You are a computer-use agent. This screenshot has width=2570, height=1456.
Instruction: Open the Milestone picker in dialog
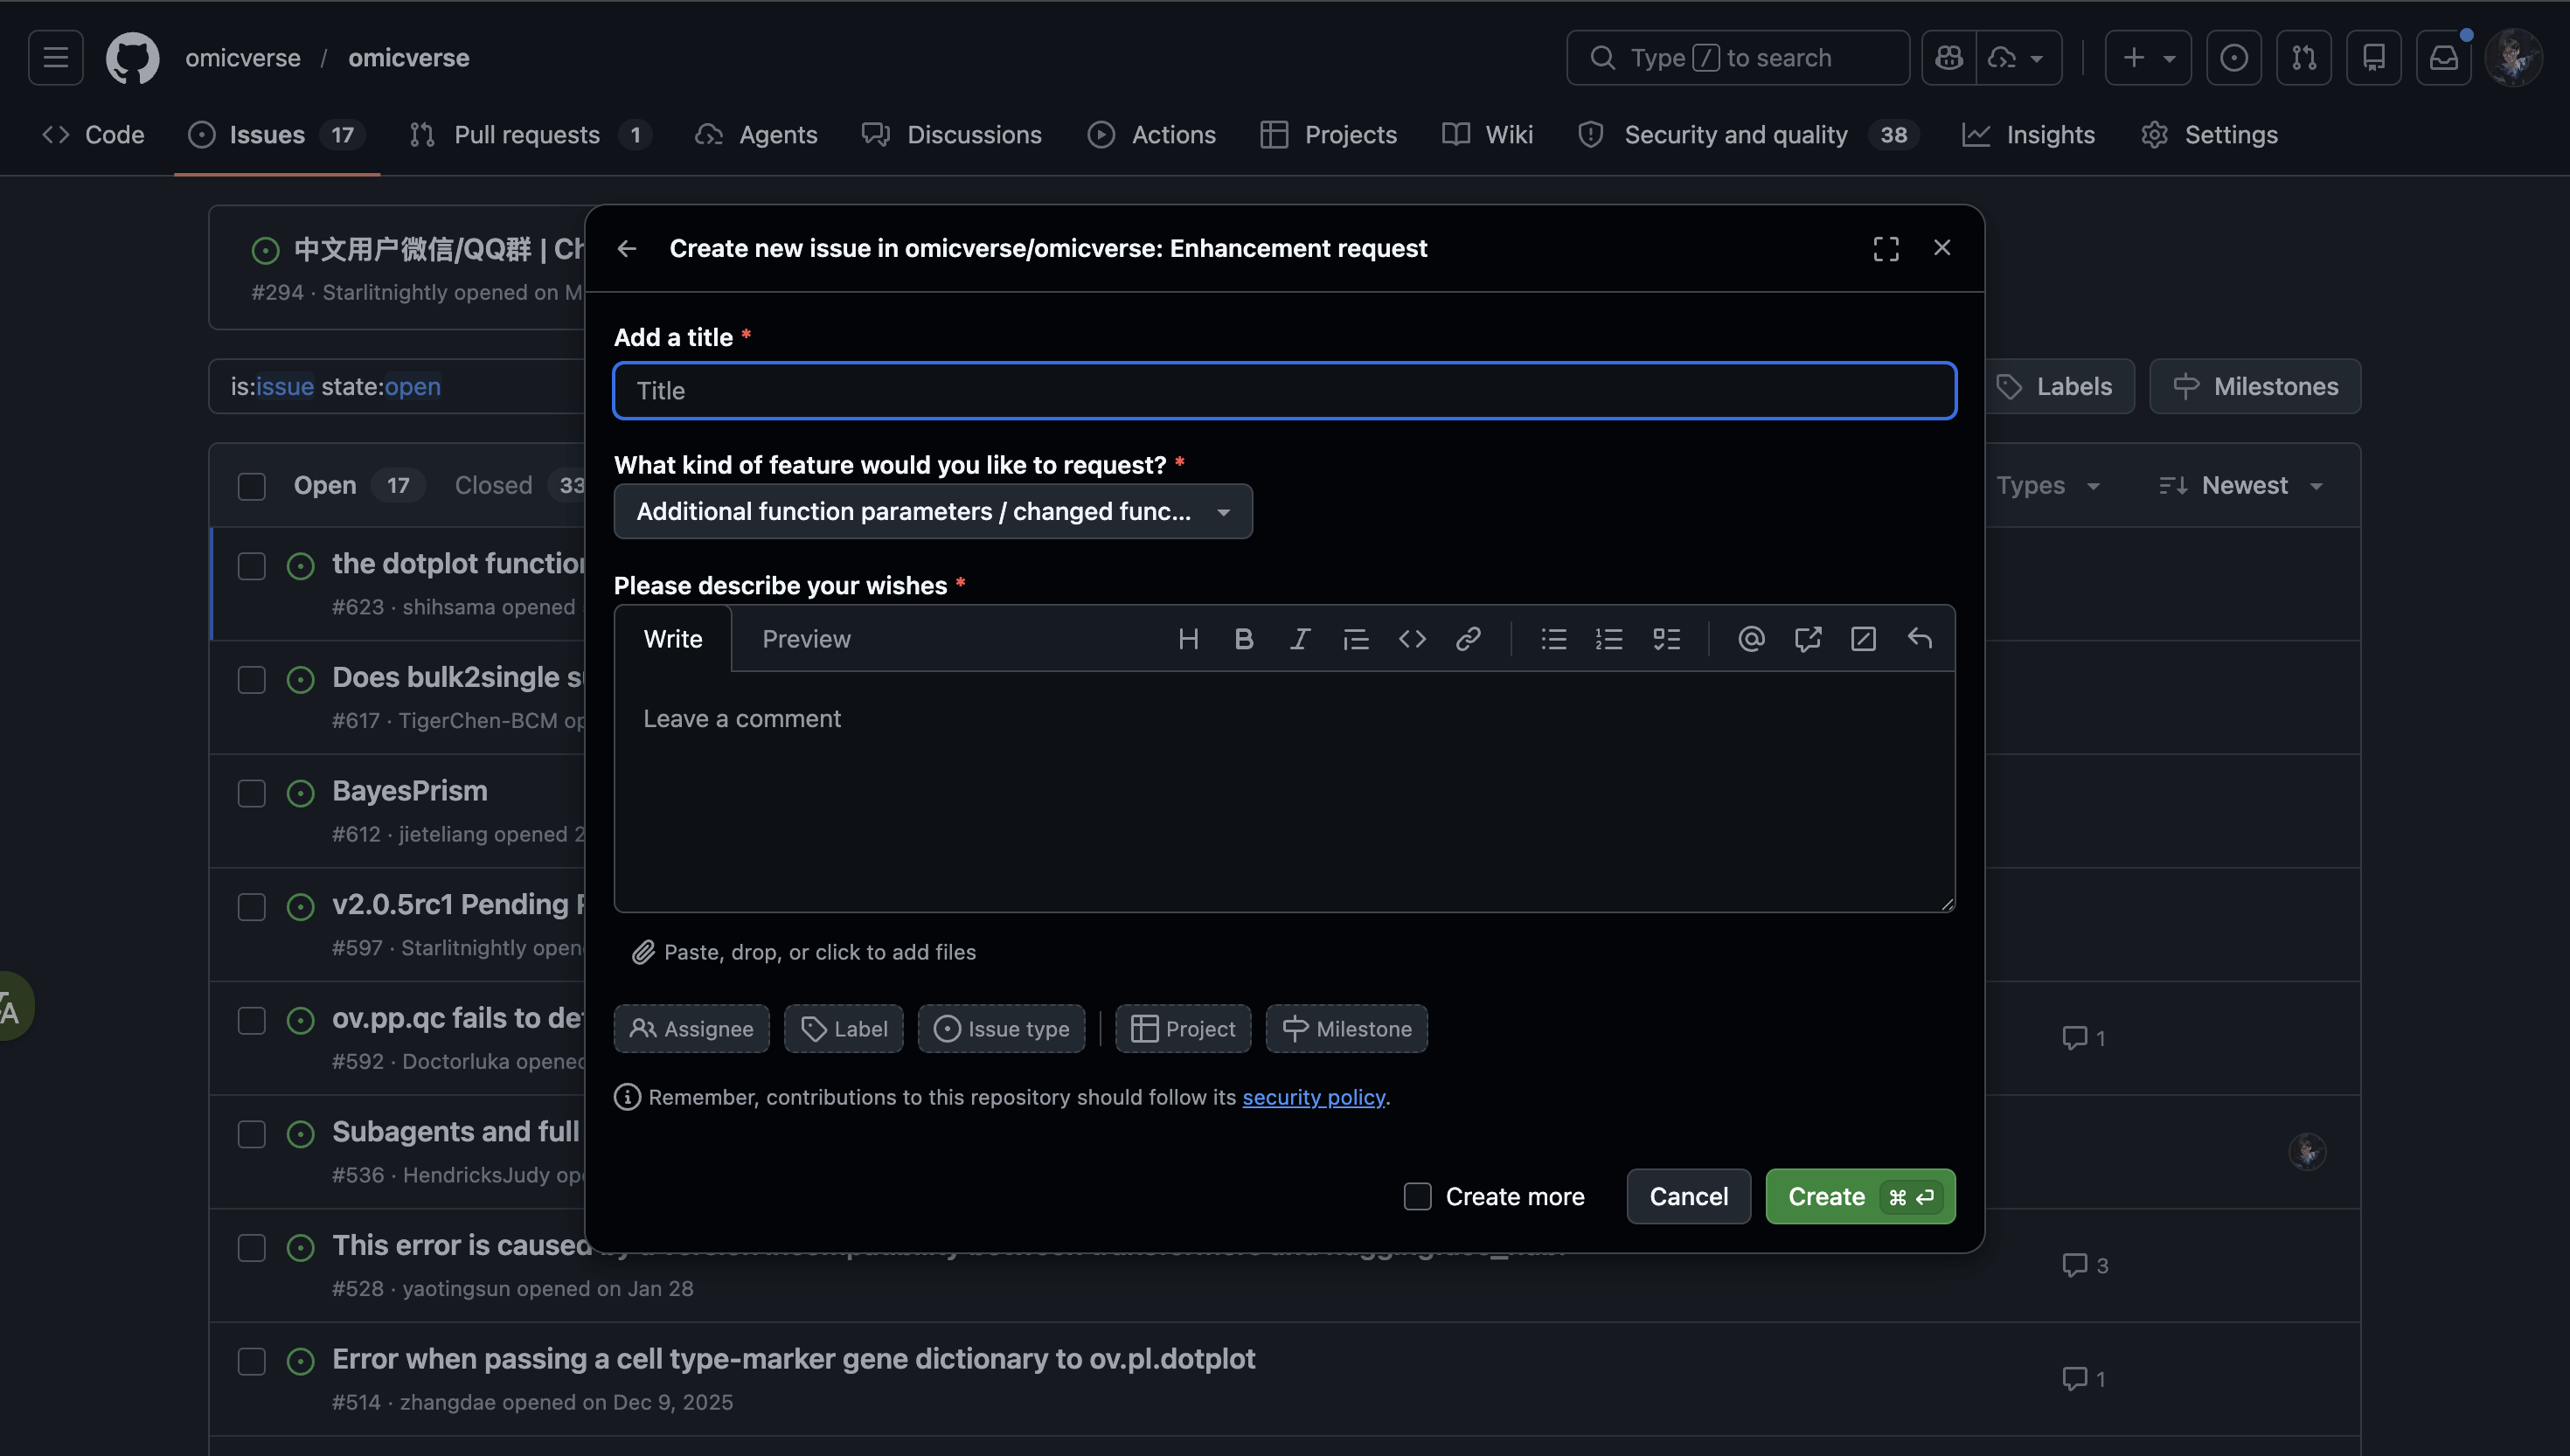tap(1346, 1029)
